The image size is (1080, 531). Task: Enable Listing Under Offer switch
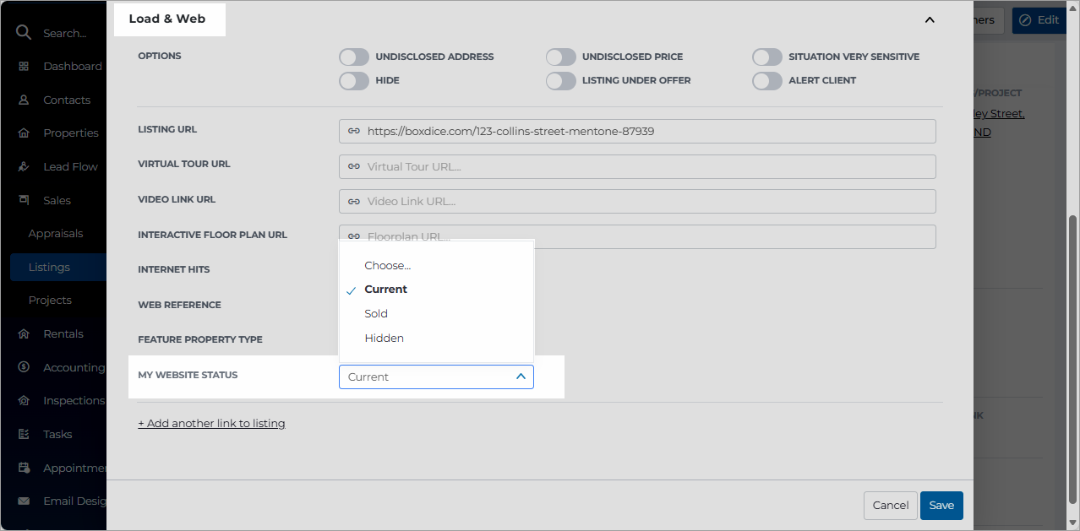point(561,81)
